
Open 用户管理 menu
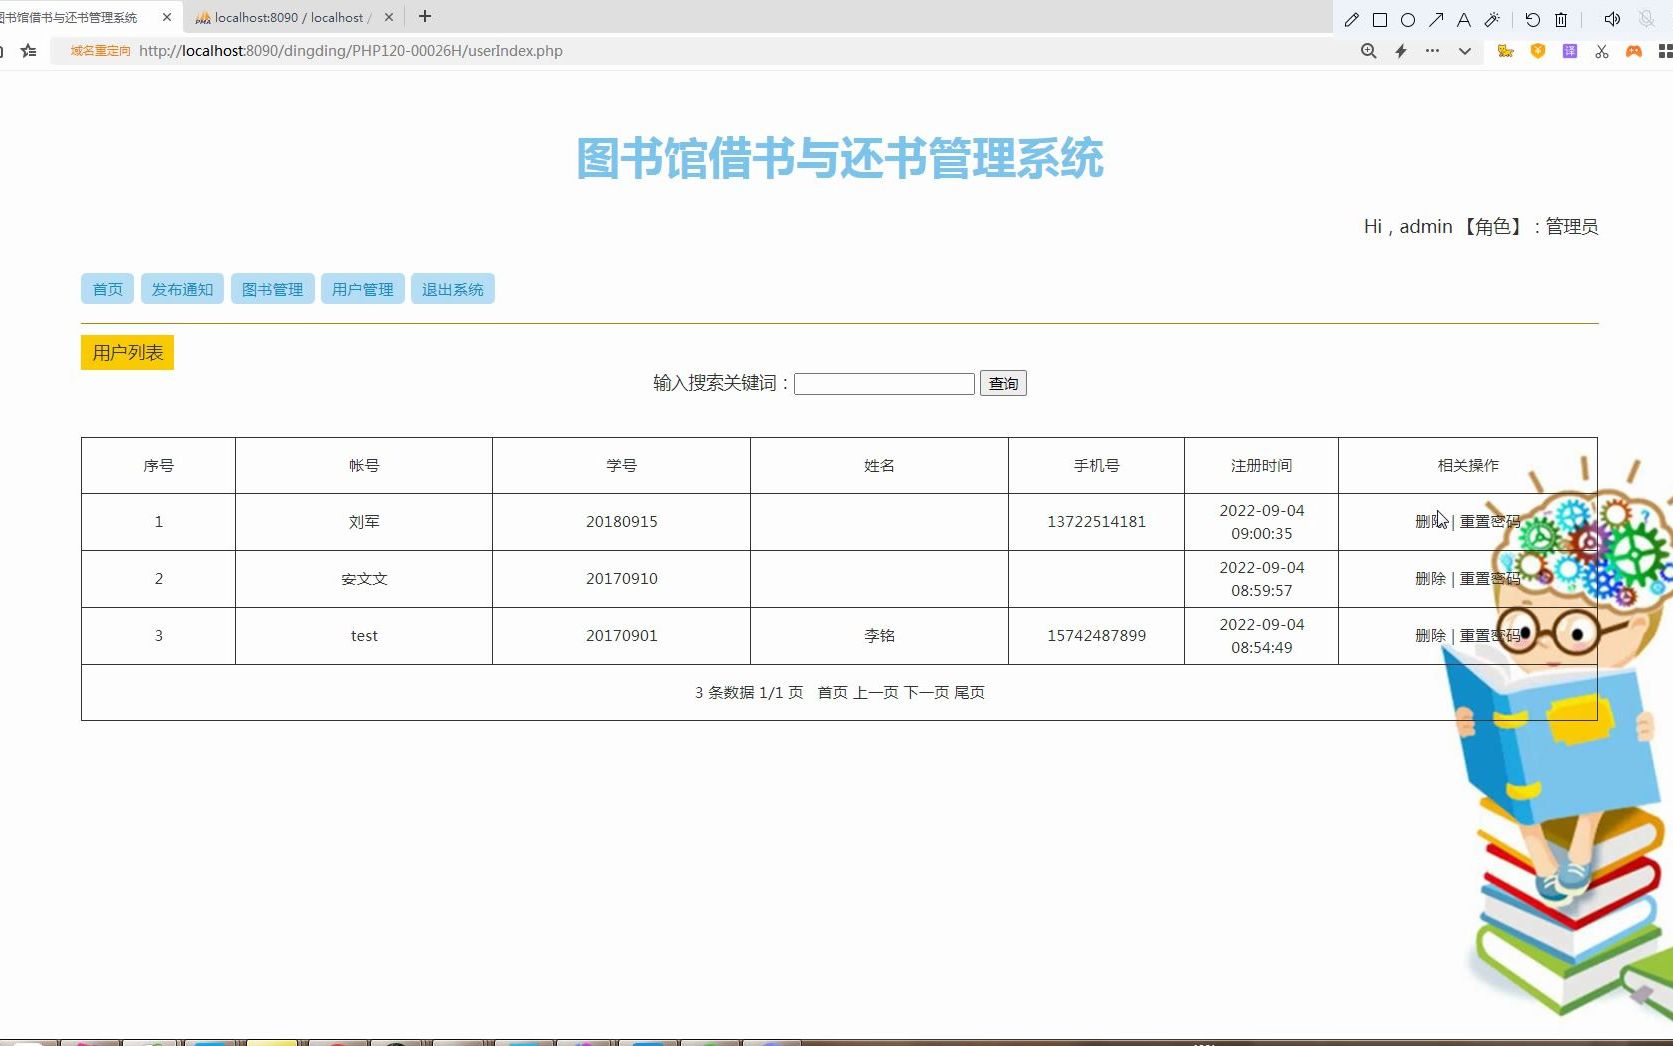tap(363, 289)
